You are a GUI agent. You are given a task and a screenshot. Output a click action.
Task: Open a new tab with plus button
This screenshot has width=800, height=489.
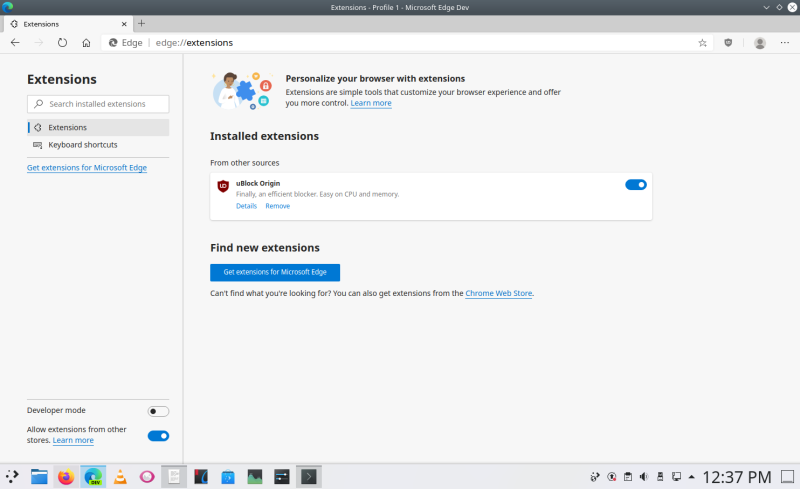point(141,23)
